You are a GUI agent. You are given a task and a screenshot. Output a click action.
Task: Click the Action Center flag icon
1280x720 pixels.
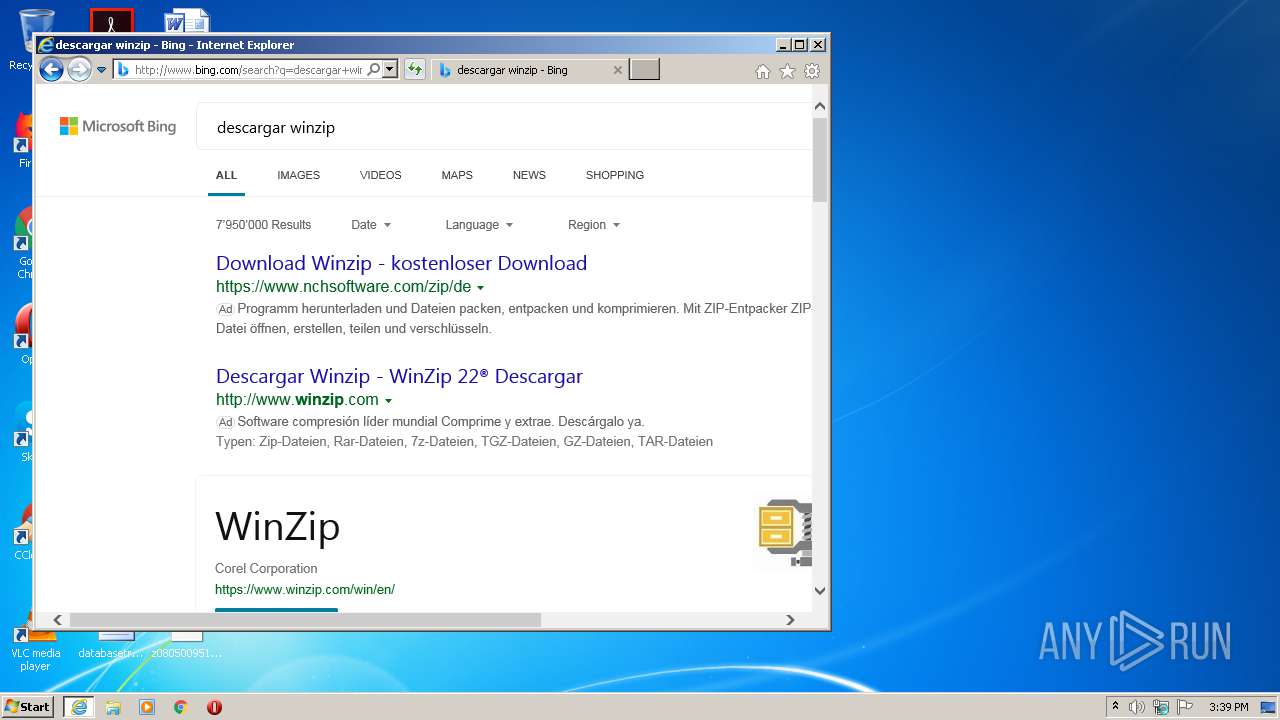pyautogui.click(x=1185, y=707)
